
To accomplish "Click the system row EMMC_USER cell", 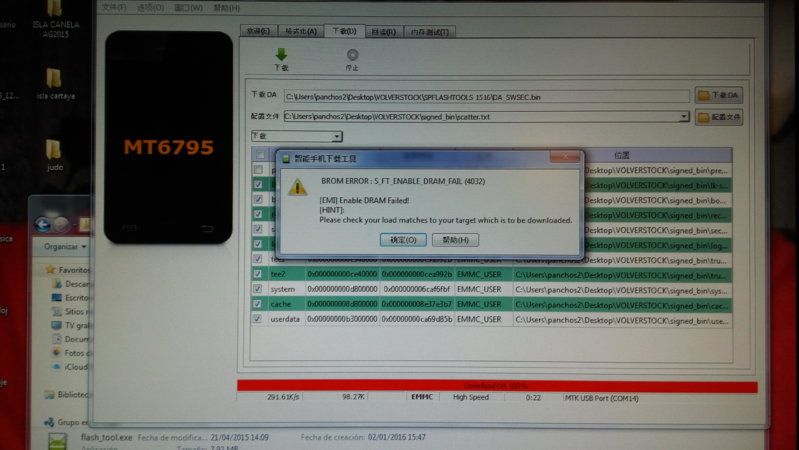I will tap(479, 289).
